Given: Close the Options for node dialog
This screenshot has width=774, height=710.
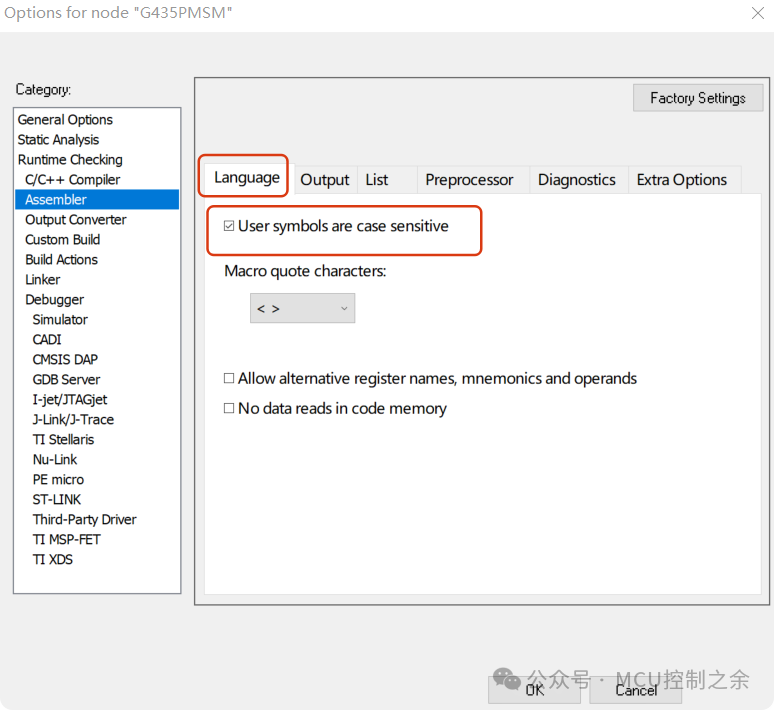Looking at the screenshot, I should click(x=758, y=13).
